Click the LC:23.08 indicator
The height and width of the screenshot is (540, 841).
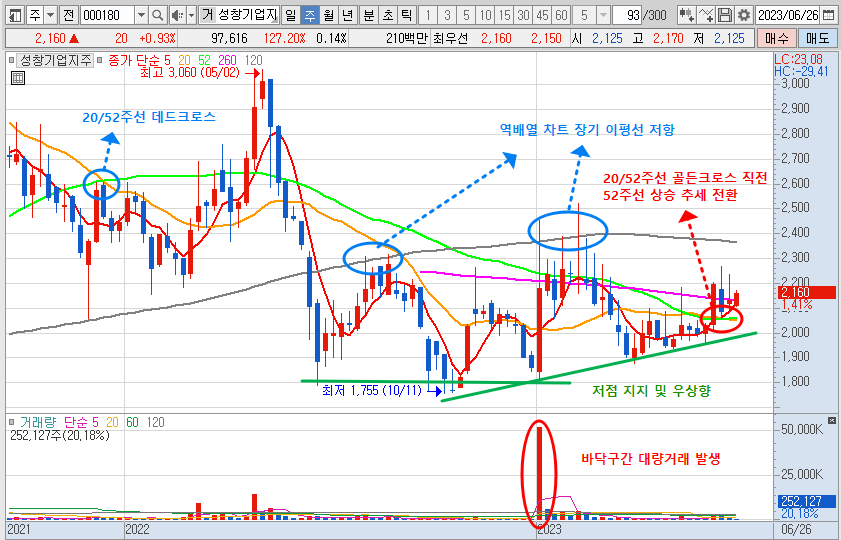[799, 60]
